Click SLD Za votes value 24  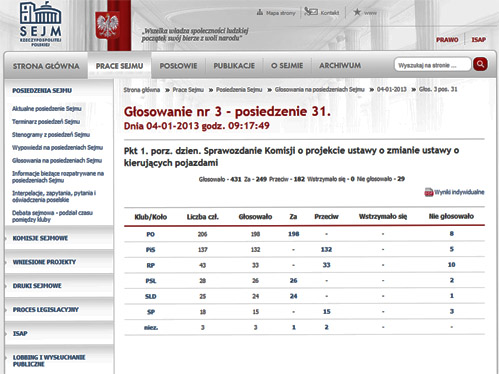[x=293, y=296]
